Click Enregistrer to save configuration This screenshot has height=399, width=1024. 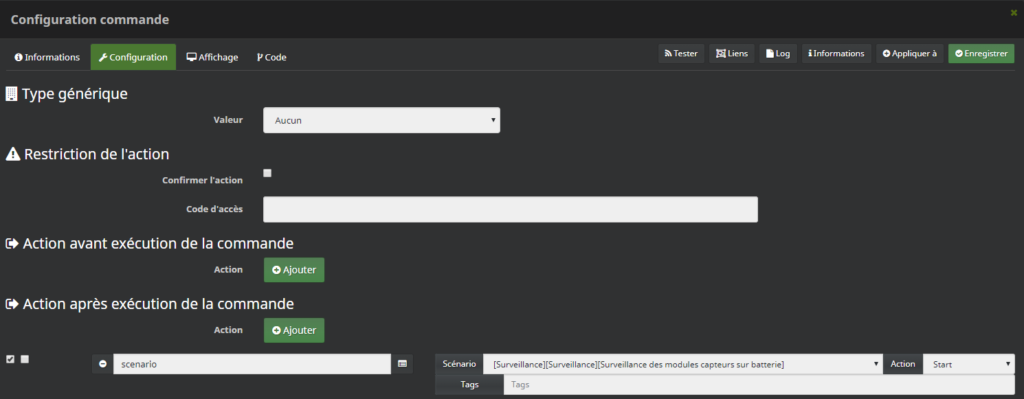981,54
